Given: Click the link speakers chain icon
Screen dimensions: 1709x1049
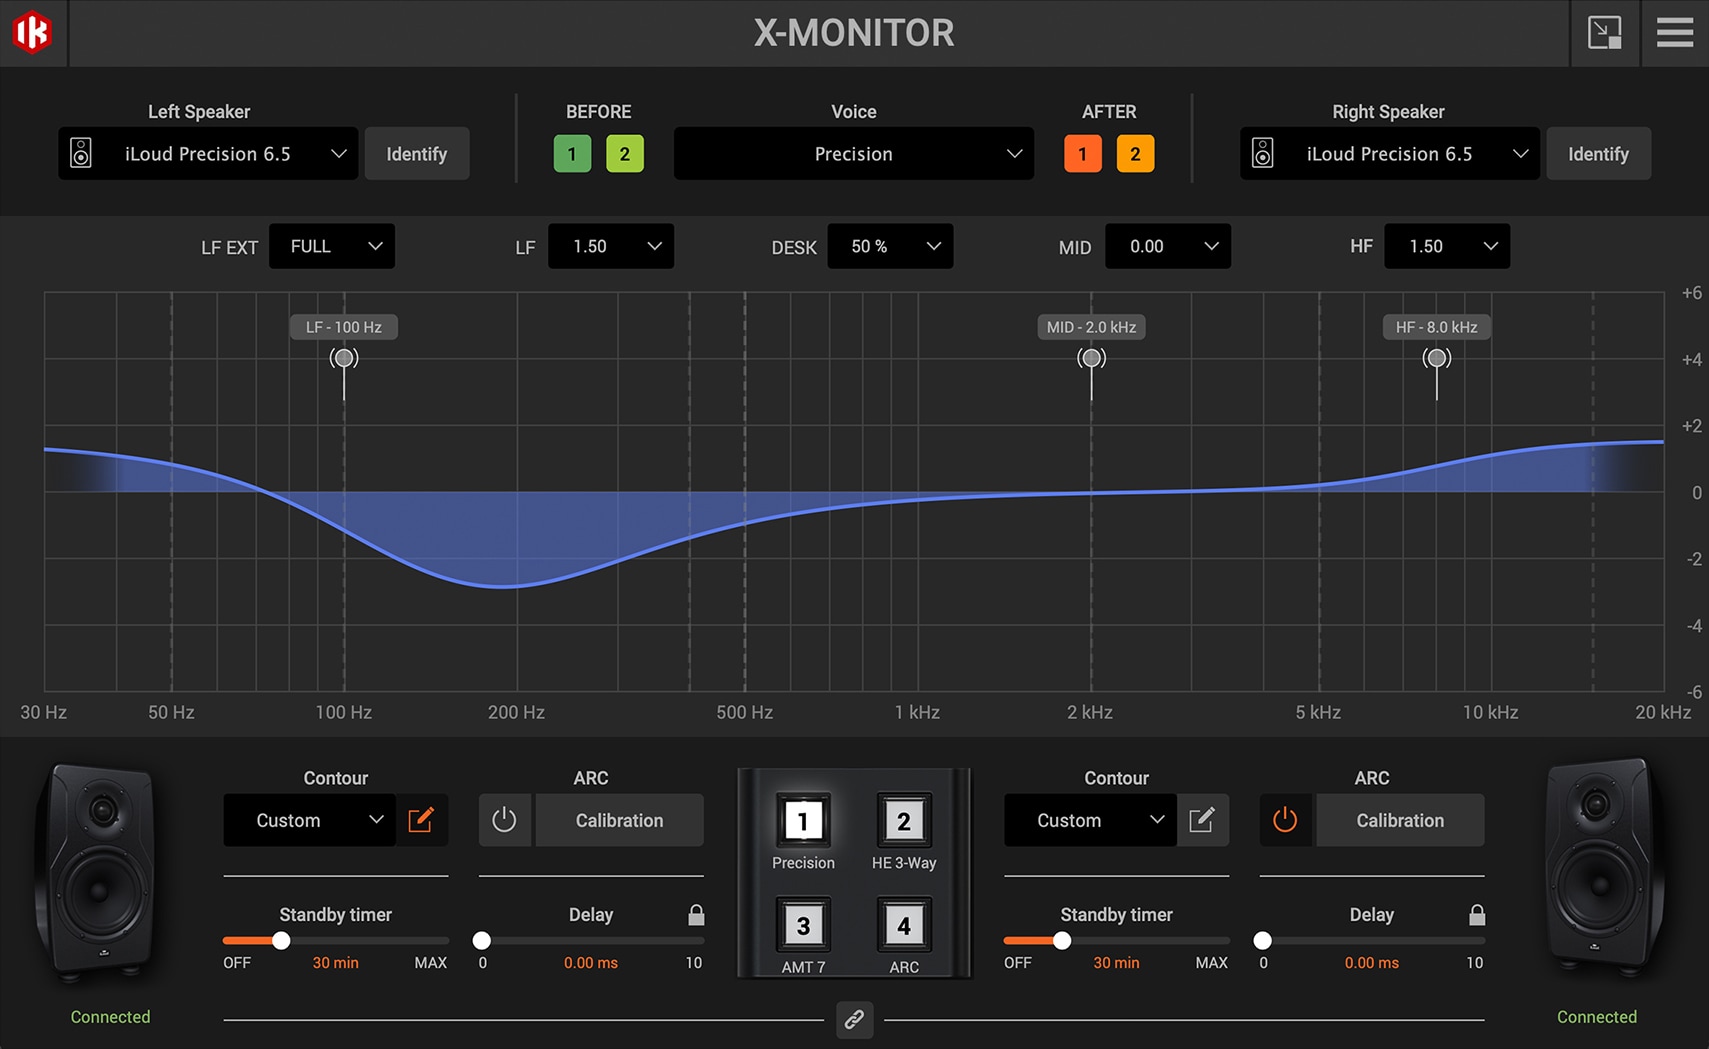Looking at the screenshot, I should point(854,1019).
